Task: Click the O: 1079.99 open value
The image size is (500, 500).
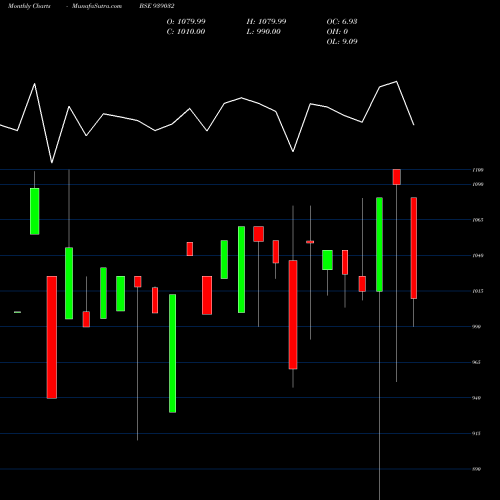Action: (186, 22)
